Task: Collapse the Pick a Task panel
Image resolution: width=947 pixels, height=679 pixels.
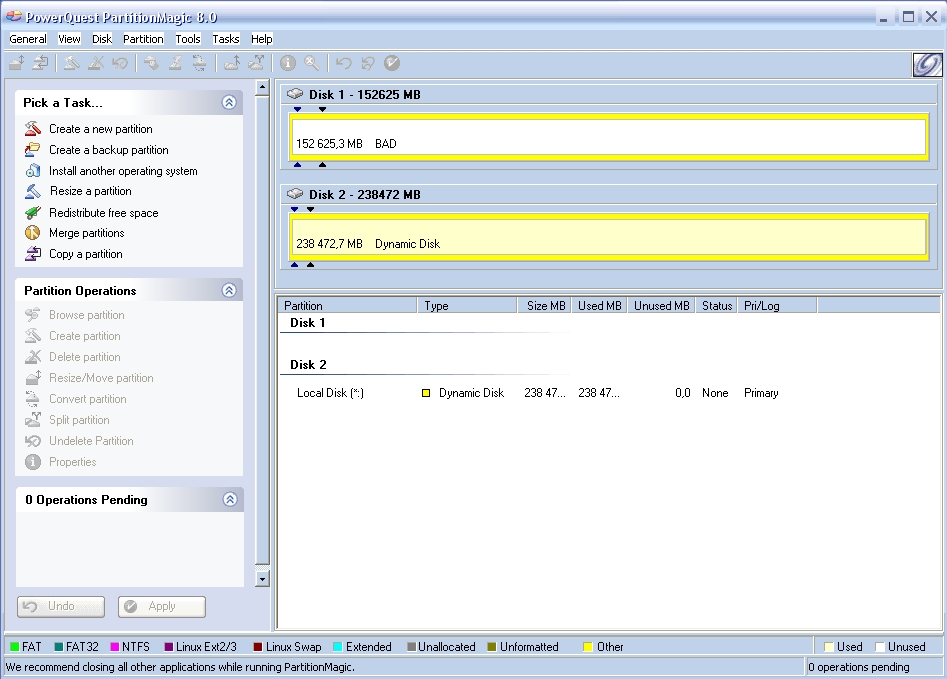Action: click(x=229, y=102)
